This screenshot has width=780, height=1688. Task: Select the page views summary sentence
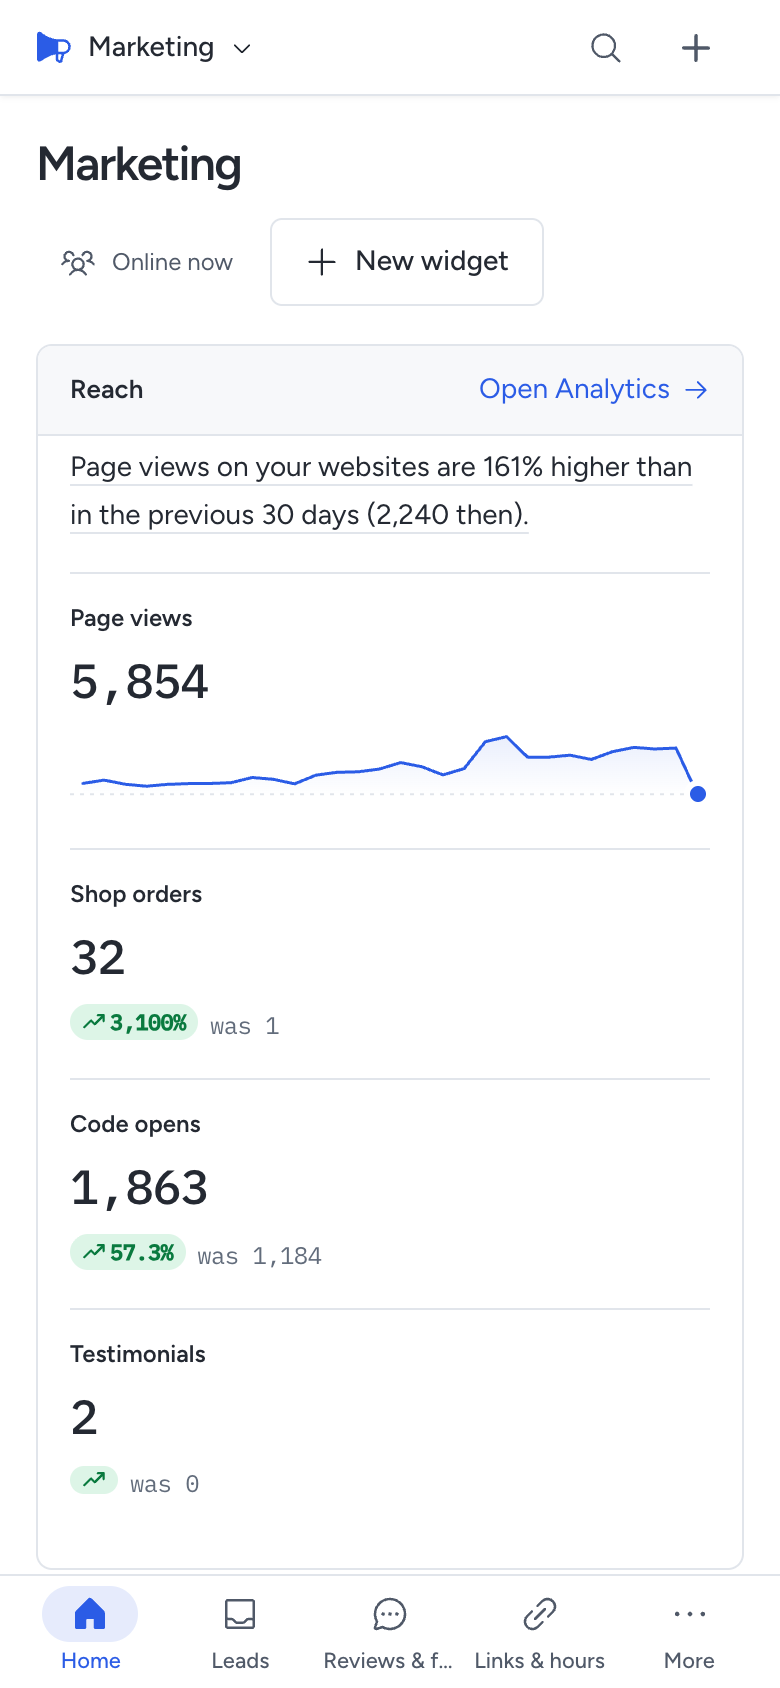[381, 491]
